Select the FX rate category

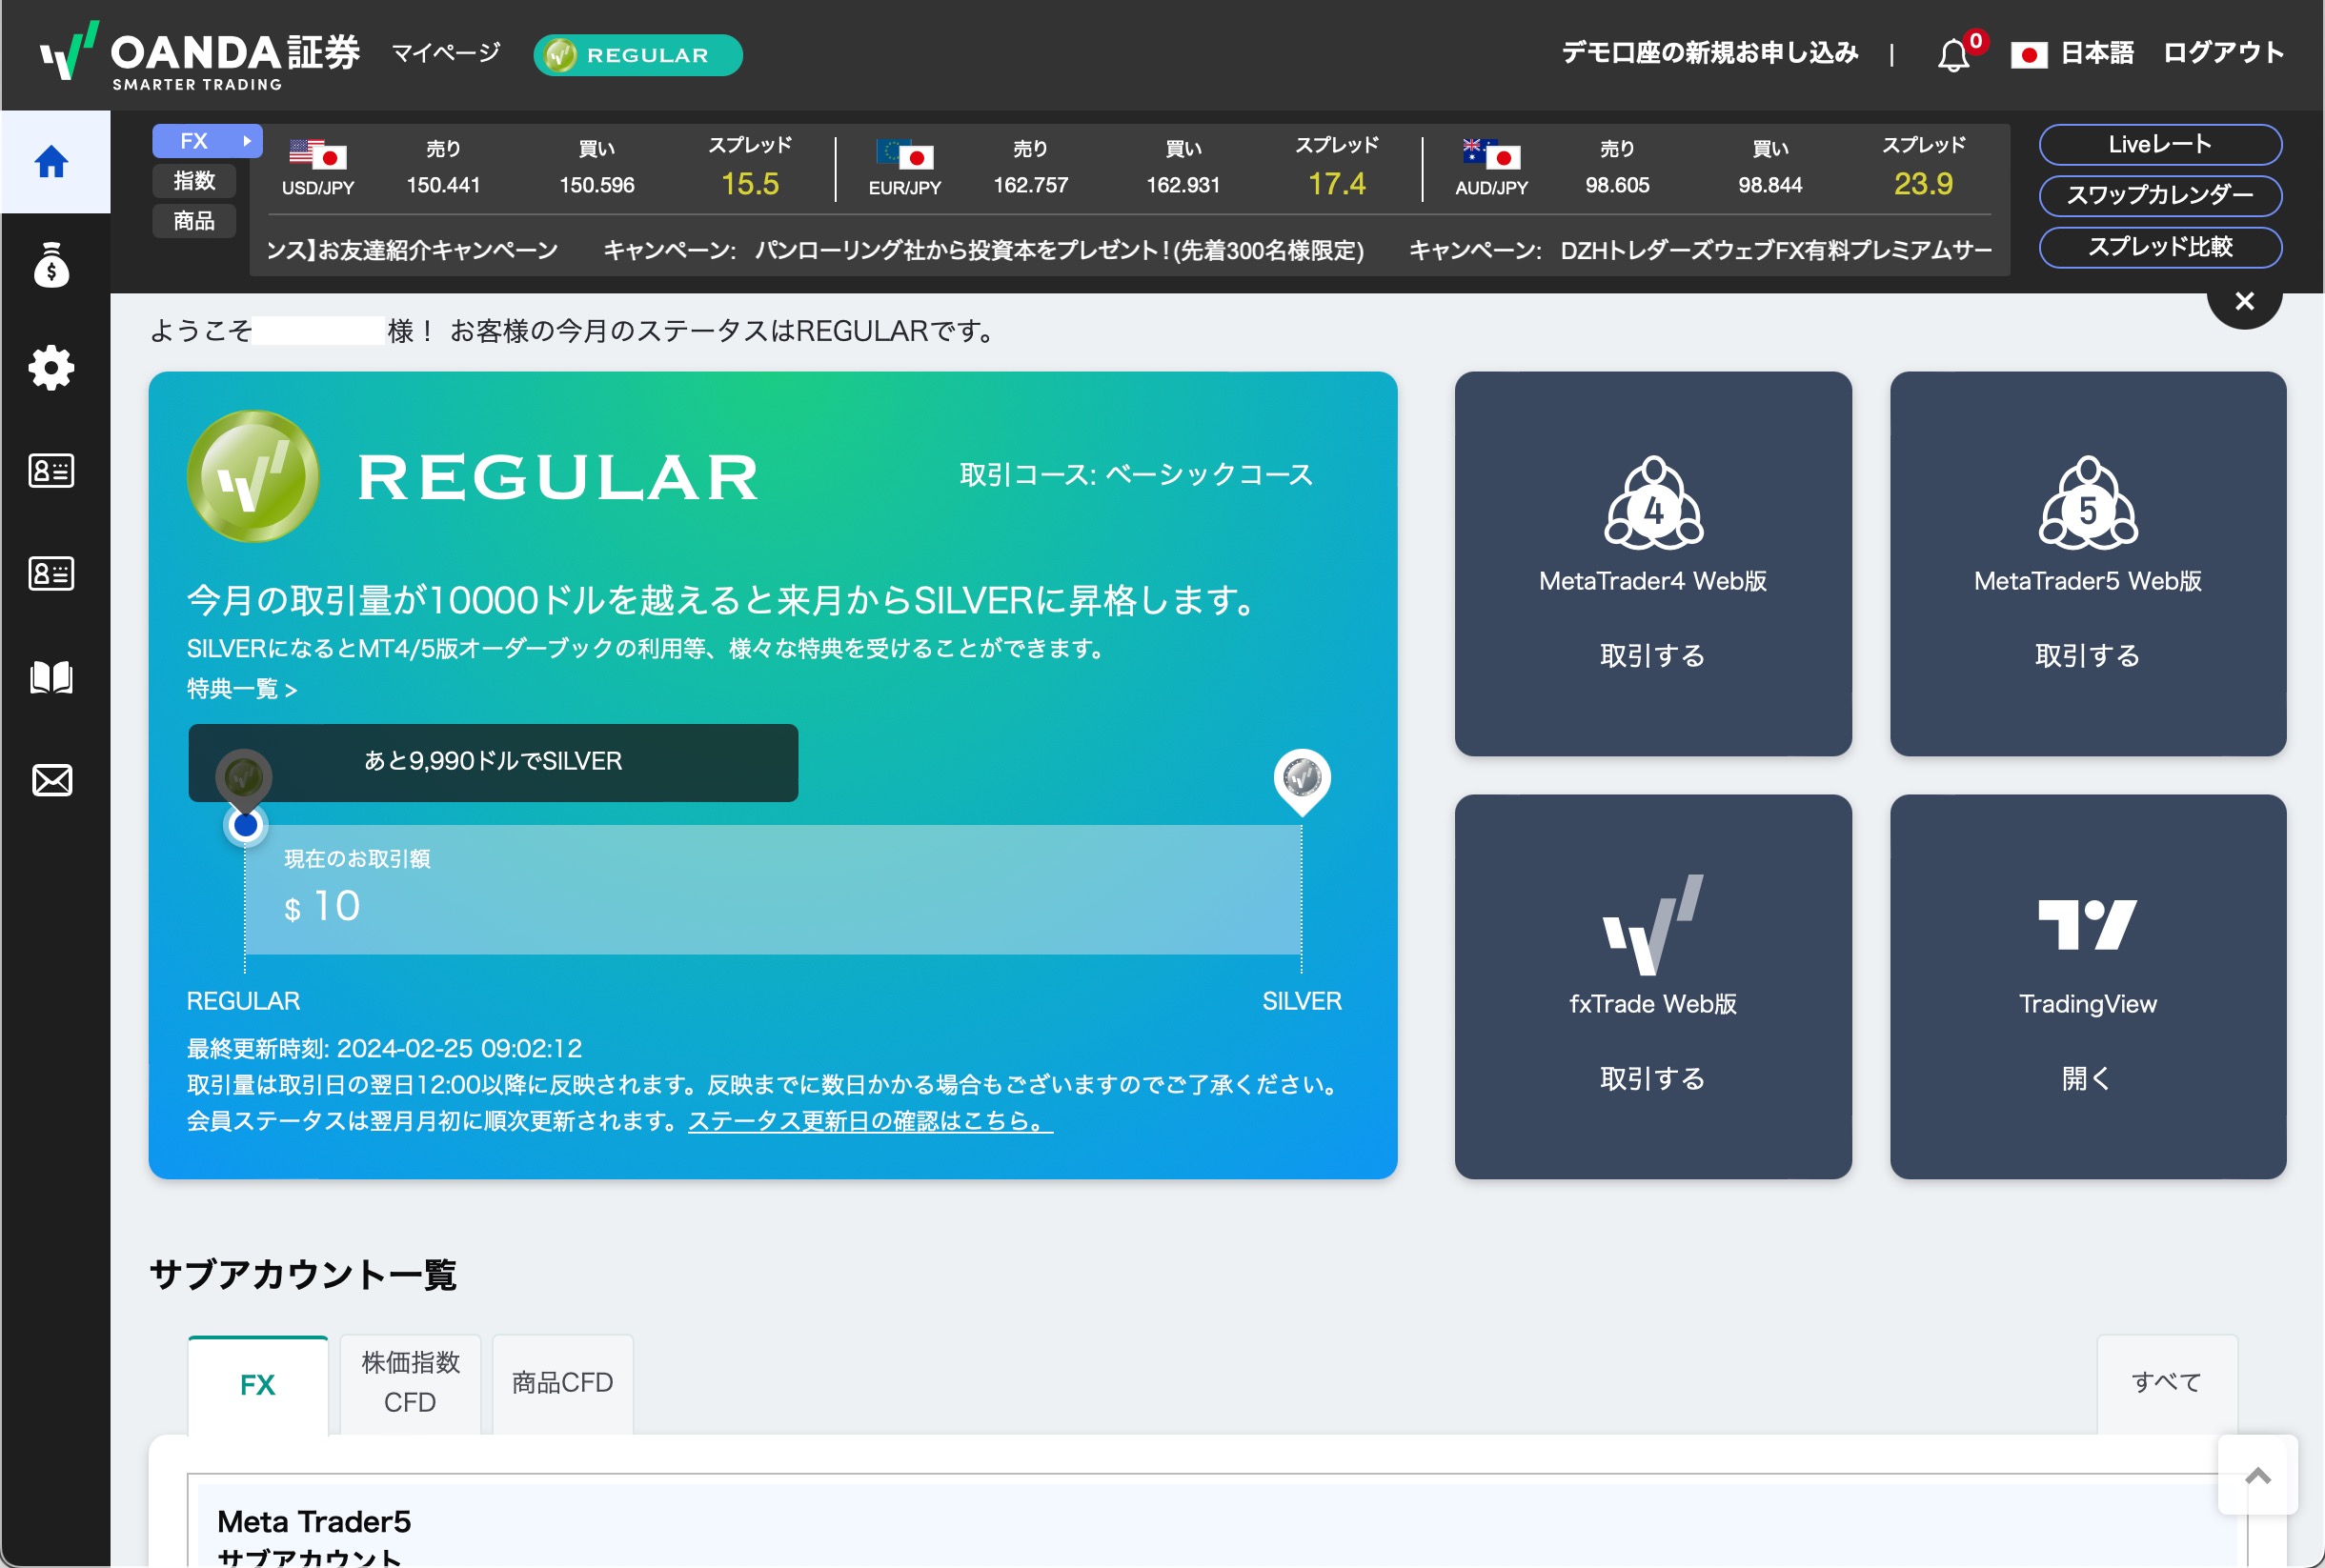(x=207, y=141)
